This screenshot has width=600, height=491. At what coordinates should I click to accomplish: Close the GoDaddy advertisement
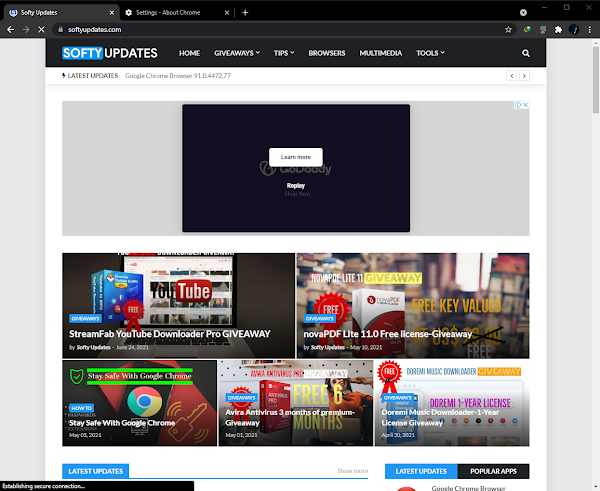point(526,105)
